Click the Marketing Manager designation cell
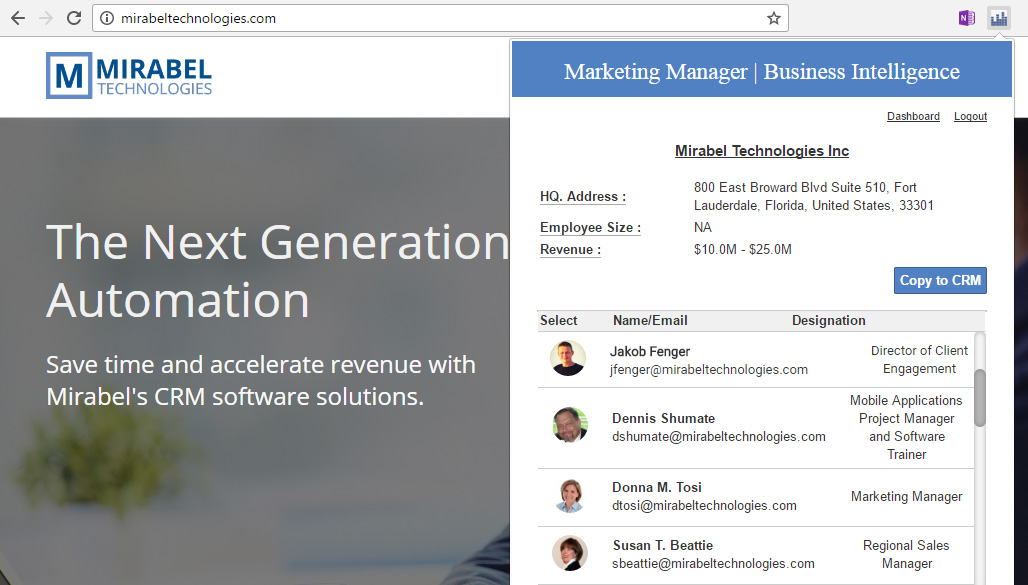 coord(907,496)
